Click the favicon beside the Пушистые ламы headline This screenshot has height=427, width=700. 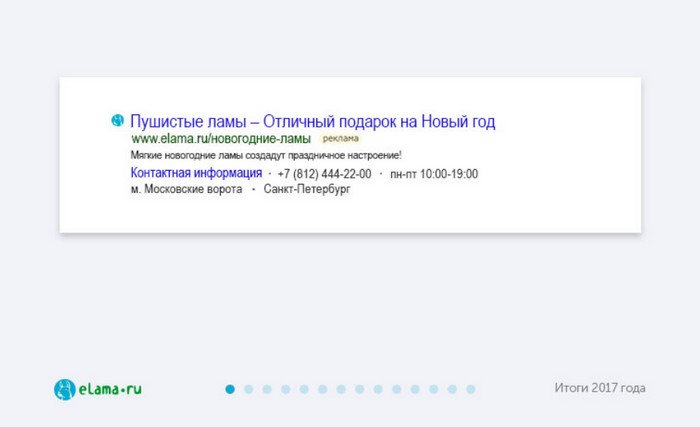(x=117, y=120)
